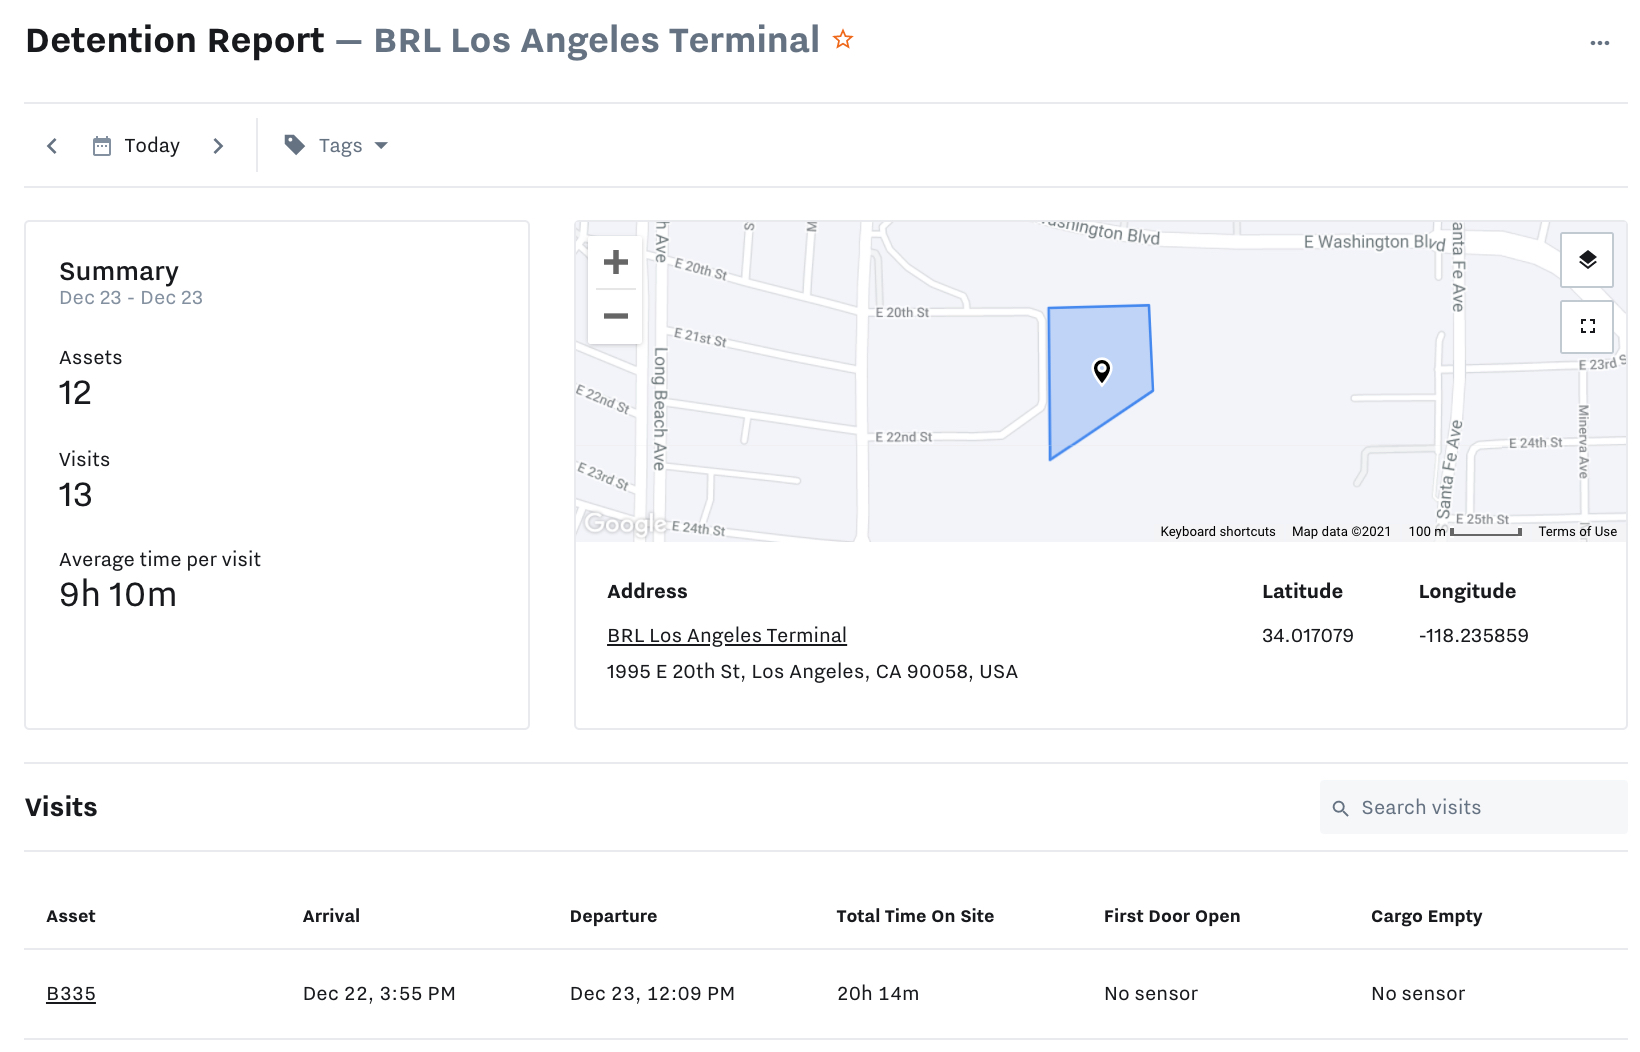Open asset B335 details
Viewport: 1640px width, 1052px height.
coord(71,994)
